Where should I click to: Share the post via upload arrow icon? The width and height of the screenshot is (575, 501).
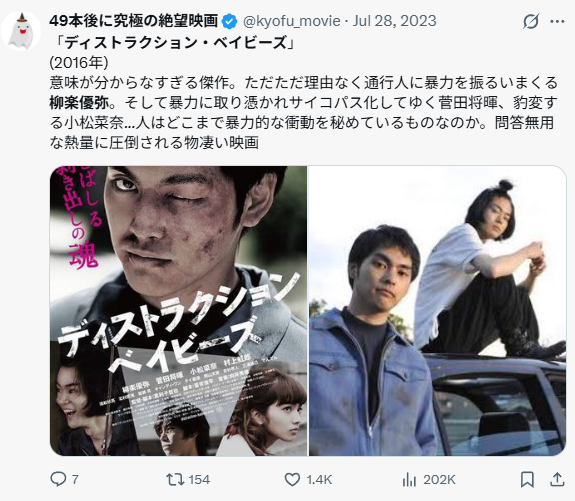tap(557, 479)
